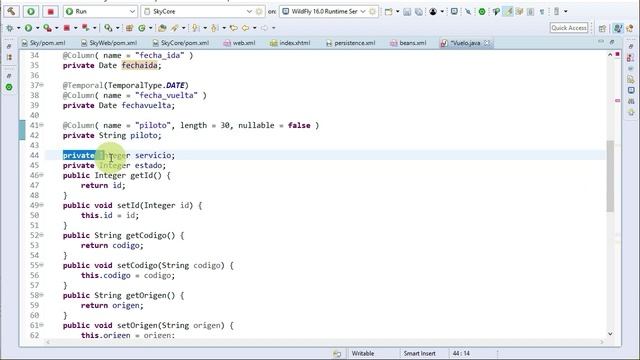Click the Save disk icon
The height and width of the screenshot is (360, 640).
point(407,12)
